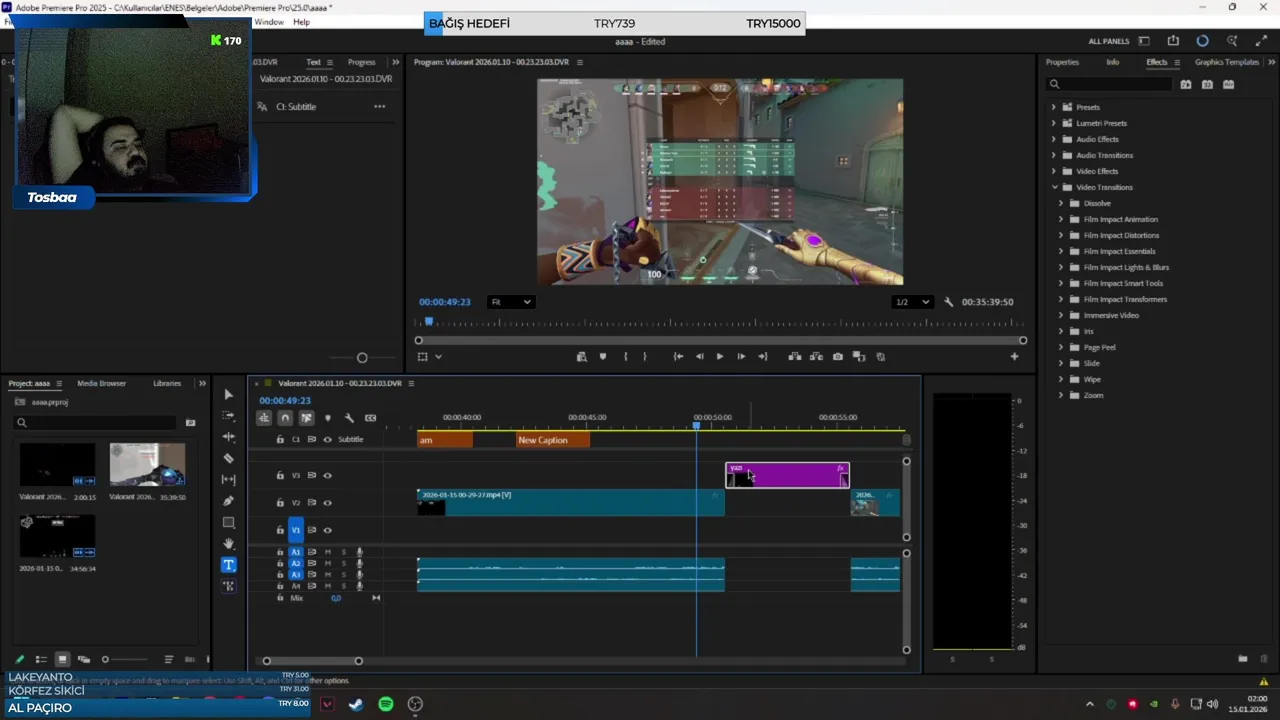Image resolution: width=1280 pixels, height=720 pixels.
Task: Click the Extract button in Program monitor
Action: pos(816,357)
